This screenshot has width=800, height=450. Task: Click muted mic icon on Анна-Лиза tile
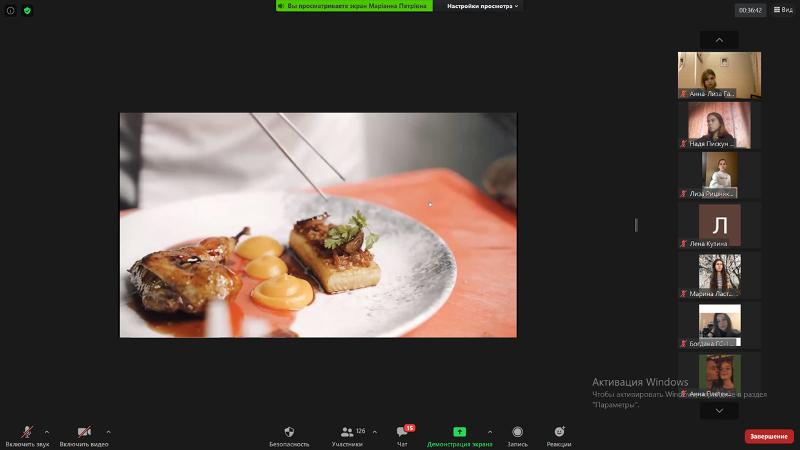click(684, 93)
